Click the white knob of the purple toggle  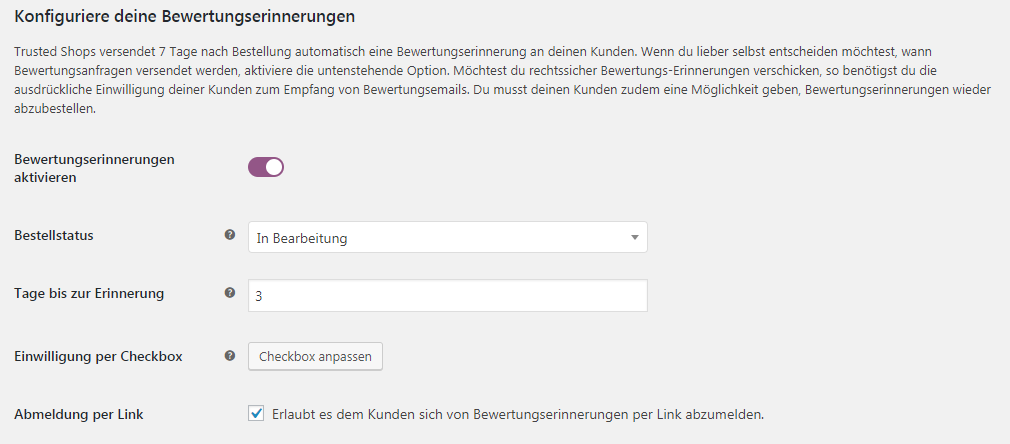pyautogui.click(x=274, y=167)
